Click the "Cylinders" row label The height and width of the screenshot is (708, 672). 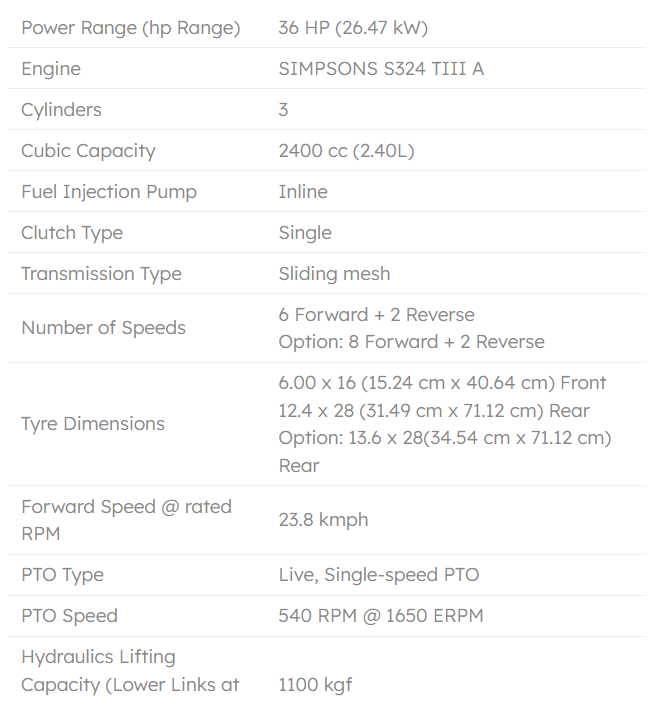61,110
